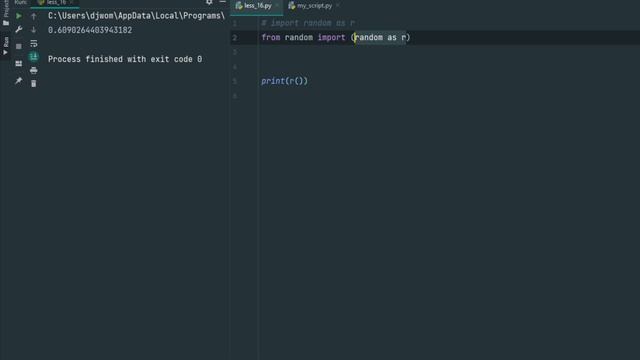Click the print(r()) code line
Viewport: 640px width, 360px height.
pyautogui.click(x=284, y=81)
